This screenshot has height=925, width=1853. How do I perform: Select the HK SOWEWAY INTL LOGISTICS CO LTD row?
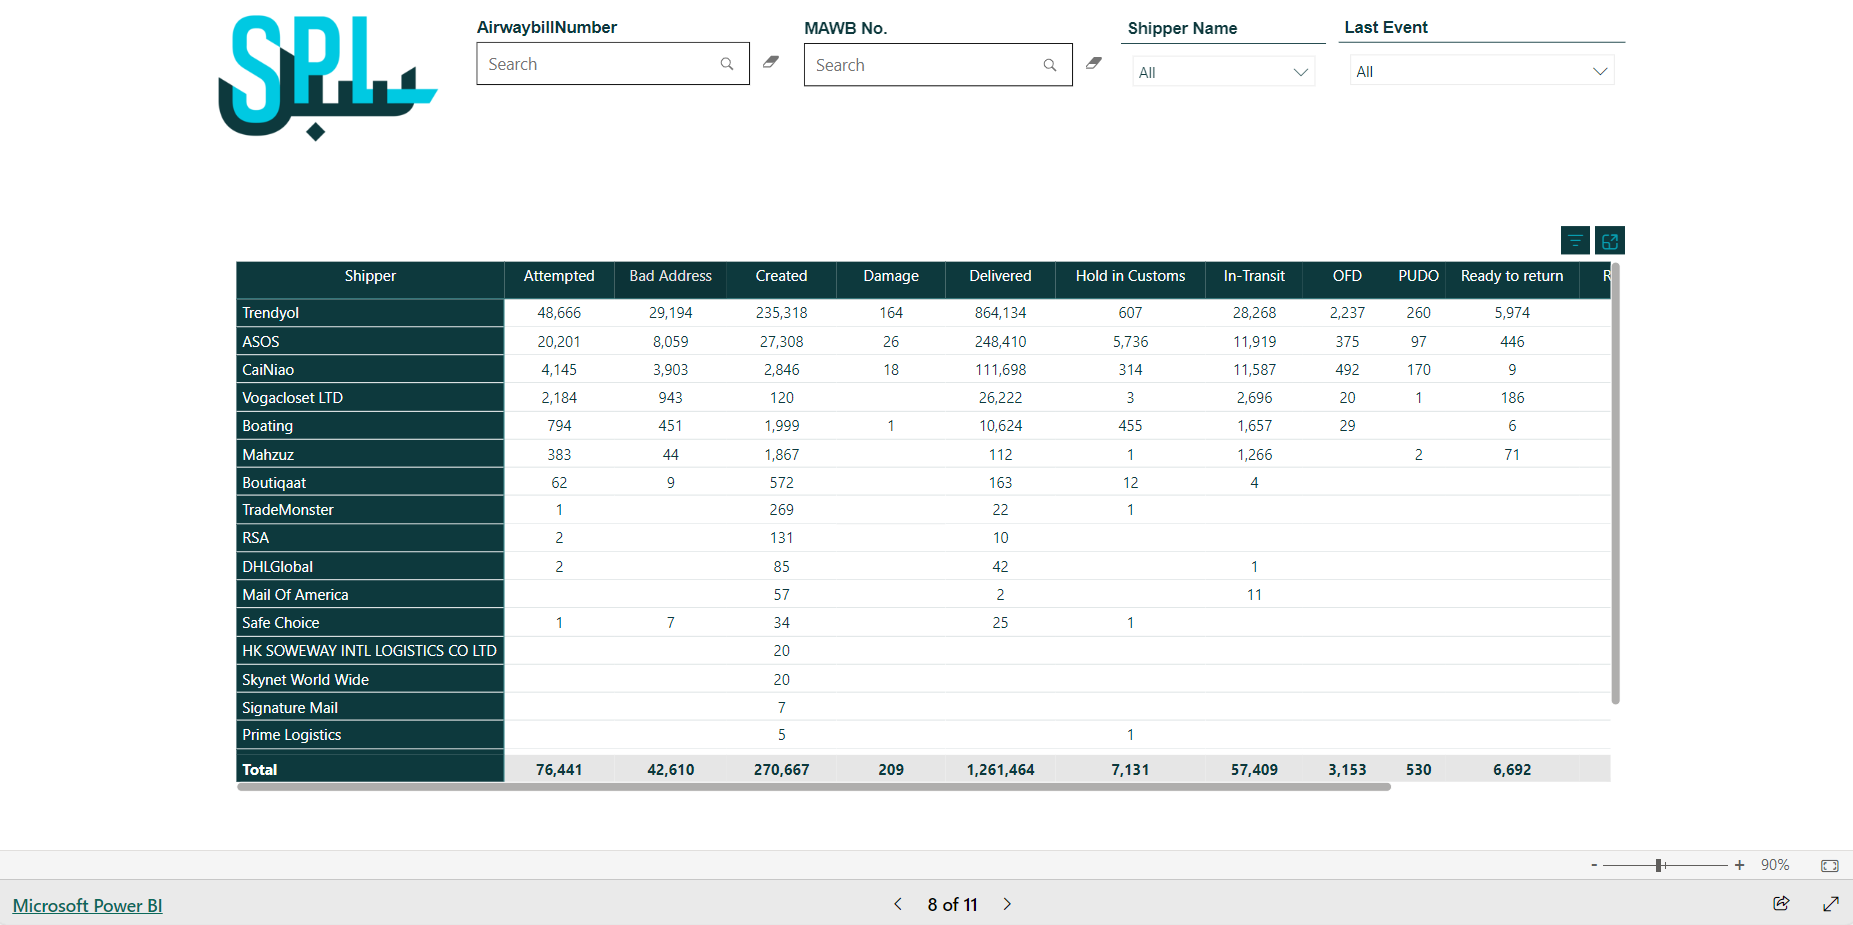tap(370, 650)
